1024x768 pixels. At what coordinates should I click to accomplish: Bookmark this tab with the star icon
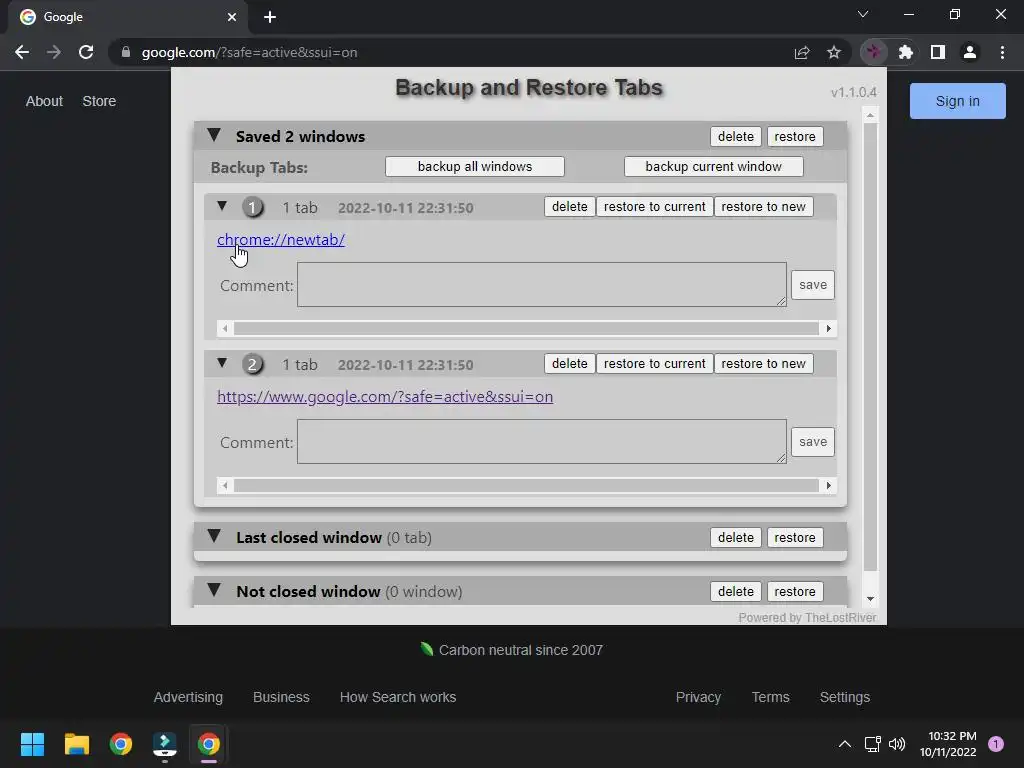coord(834,52)
